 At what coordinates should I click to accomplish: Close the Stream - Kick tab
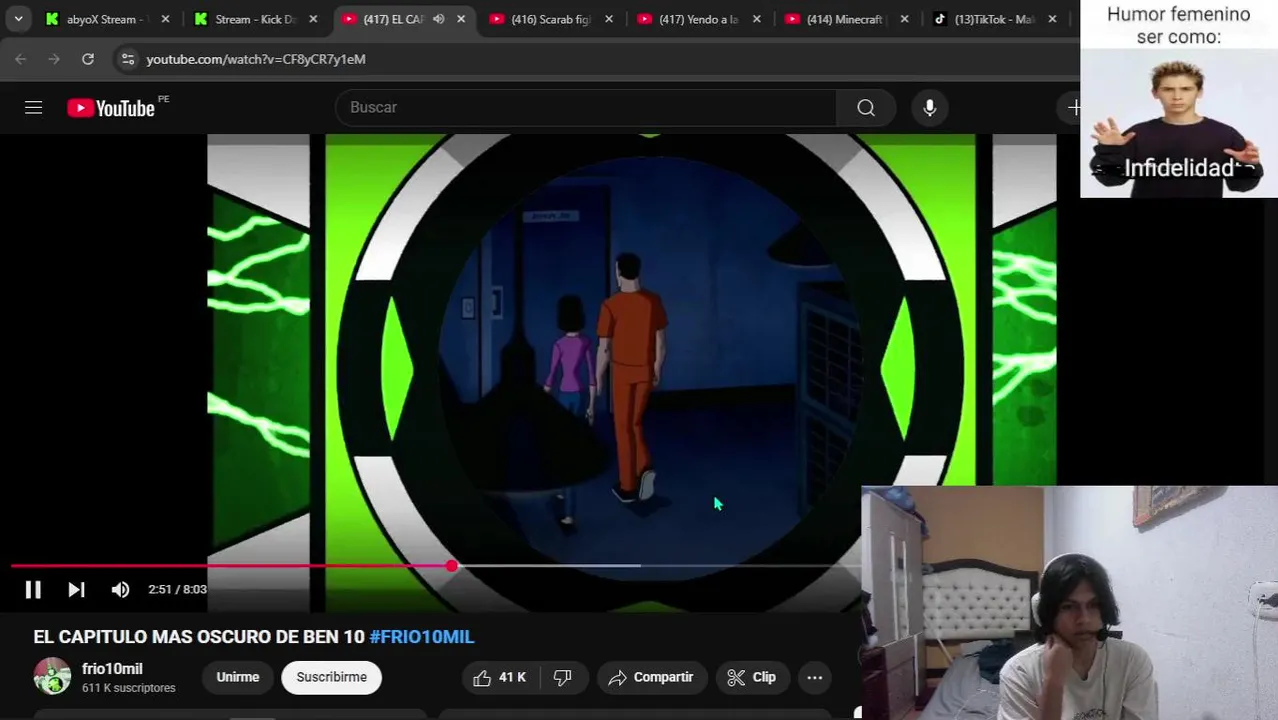[x=313, y=19]
